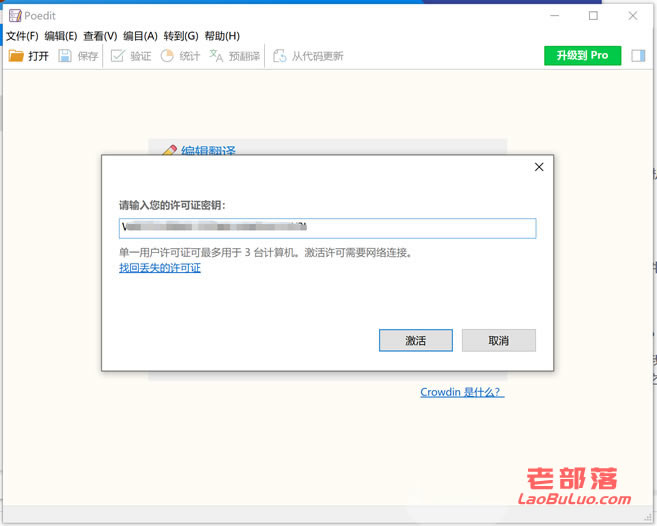Click the Poedit app icon in title bar
The image size is (657, 526).
(x=15, y=16)
